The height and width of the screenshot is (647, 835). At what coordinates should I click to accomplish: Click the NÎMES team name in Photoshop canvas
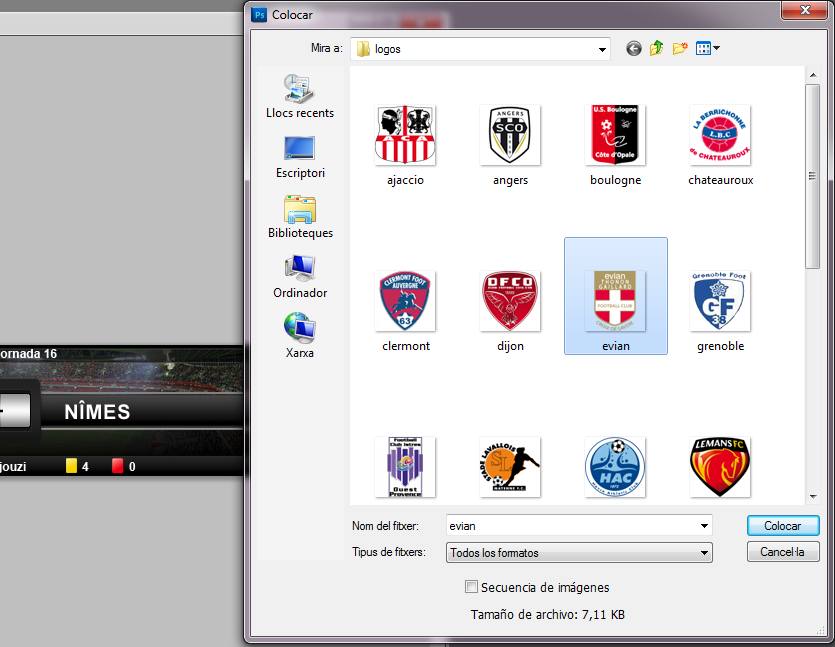pyautogui.click(x=97, y=412)
